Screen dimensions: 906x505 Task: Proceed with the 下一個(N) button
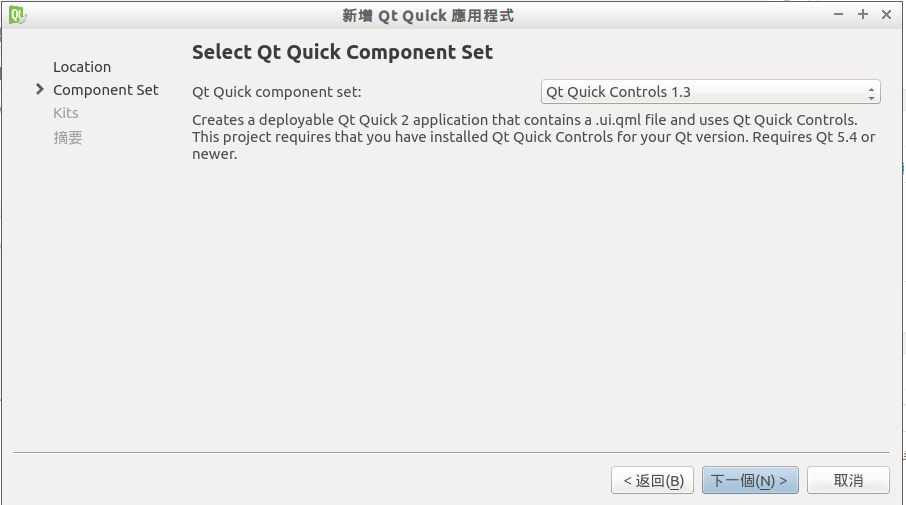point(750,481)
